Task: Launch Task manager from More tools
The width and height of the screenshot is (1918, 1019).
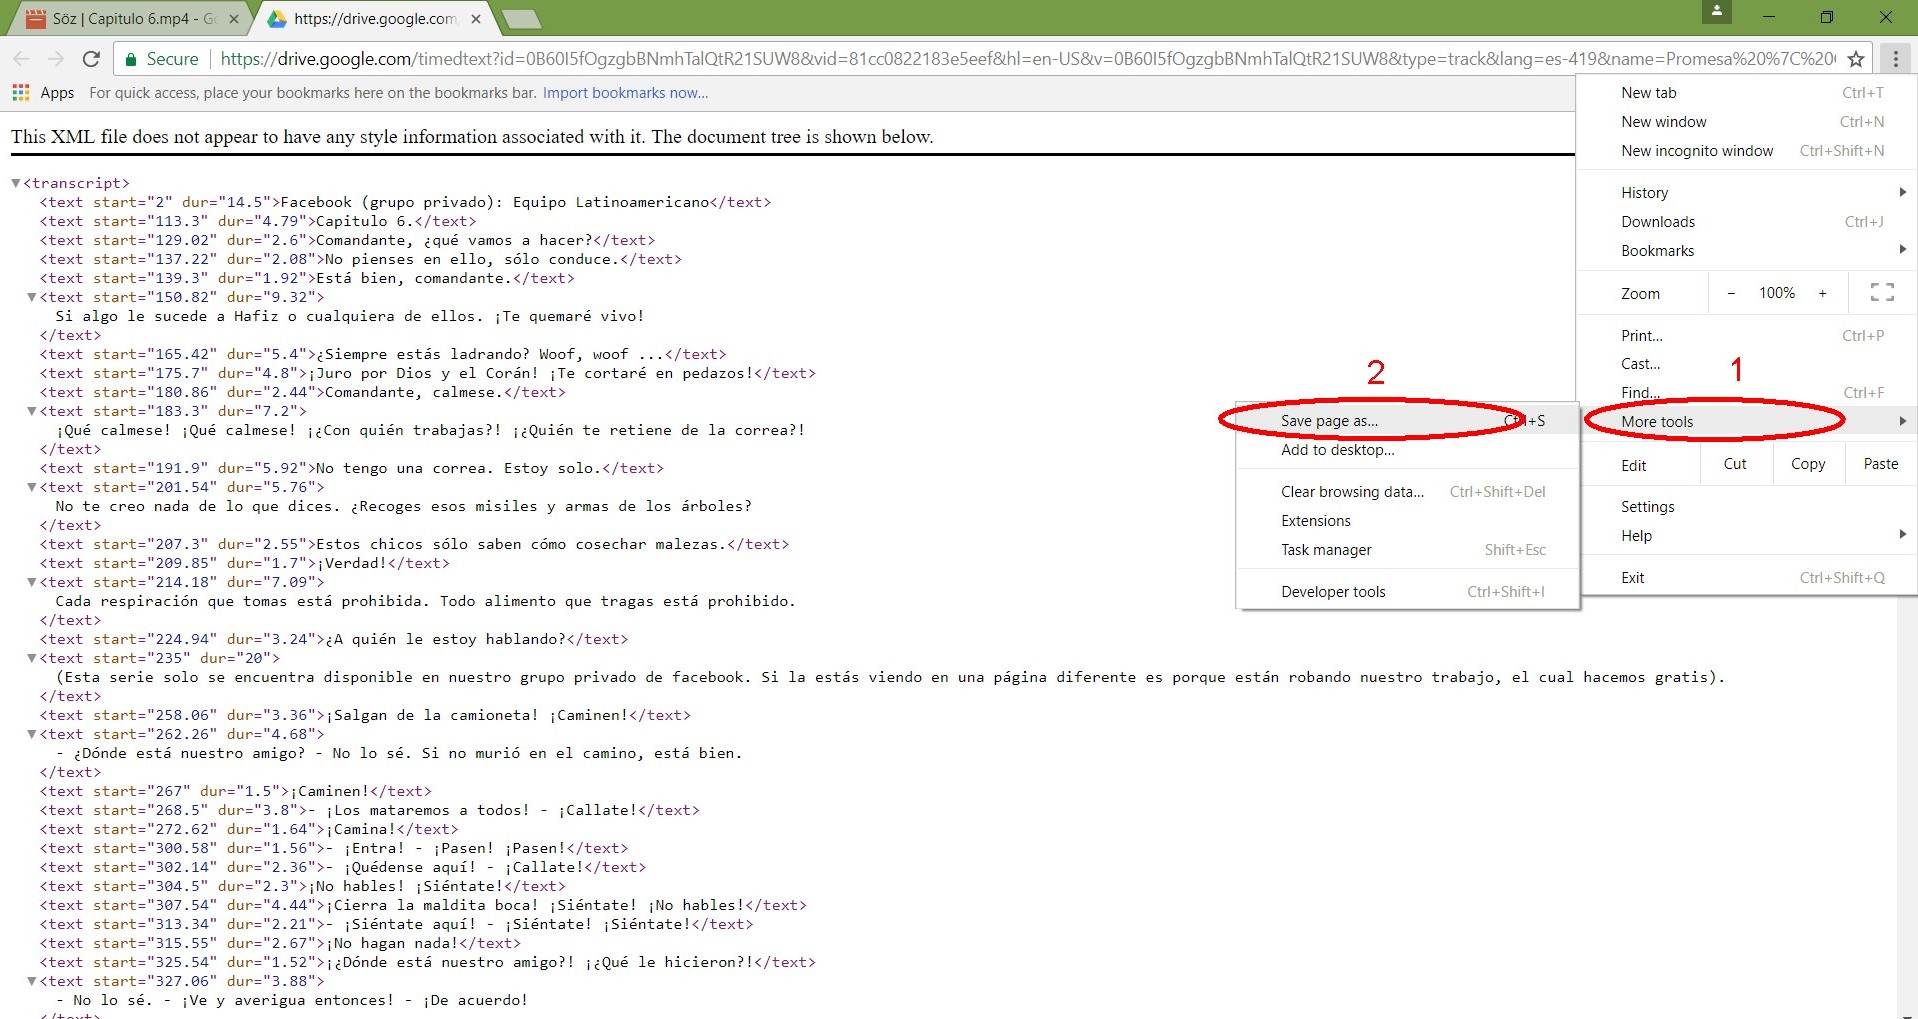Action: pyautogui.click(x=1408, y=550)
